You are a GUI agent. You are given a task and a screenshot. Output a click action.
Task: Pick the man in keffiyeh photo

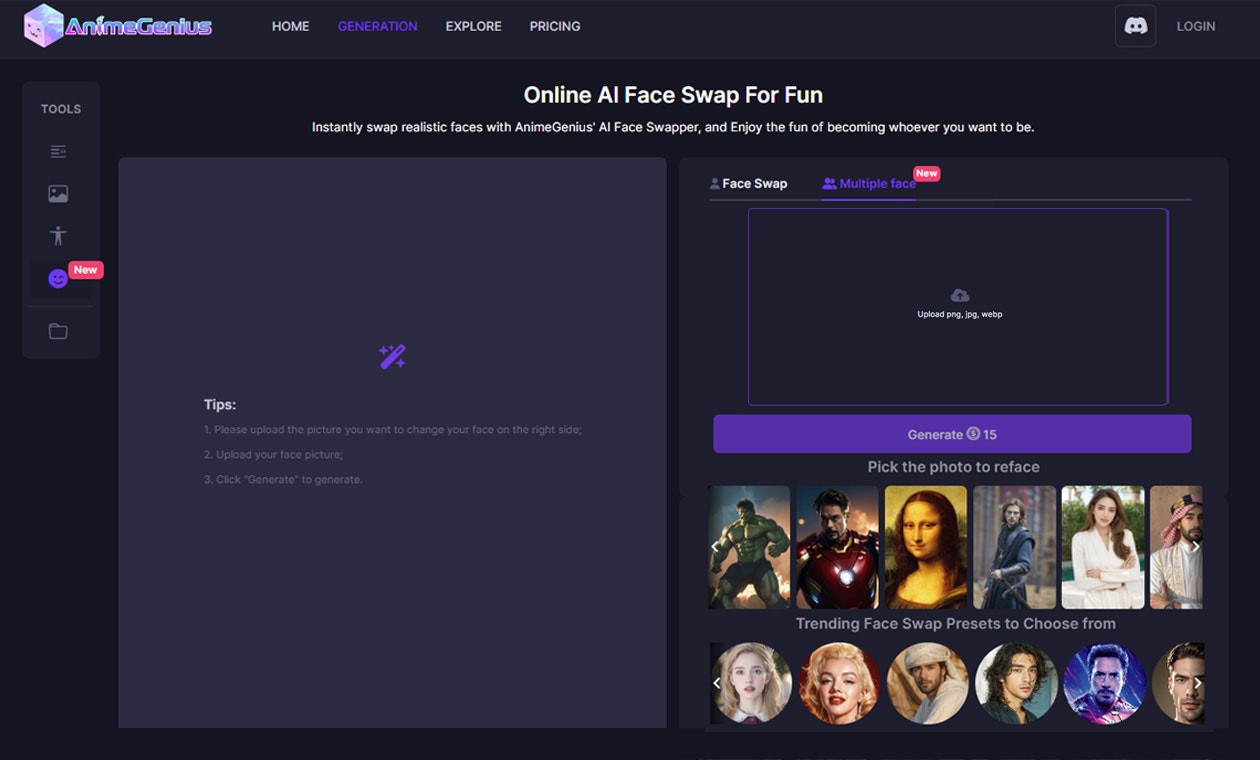tap(1176, 547)
